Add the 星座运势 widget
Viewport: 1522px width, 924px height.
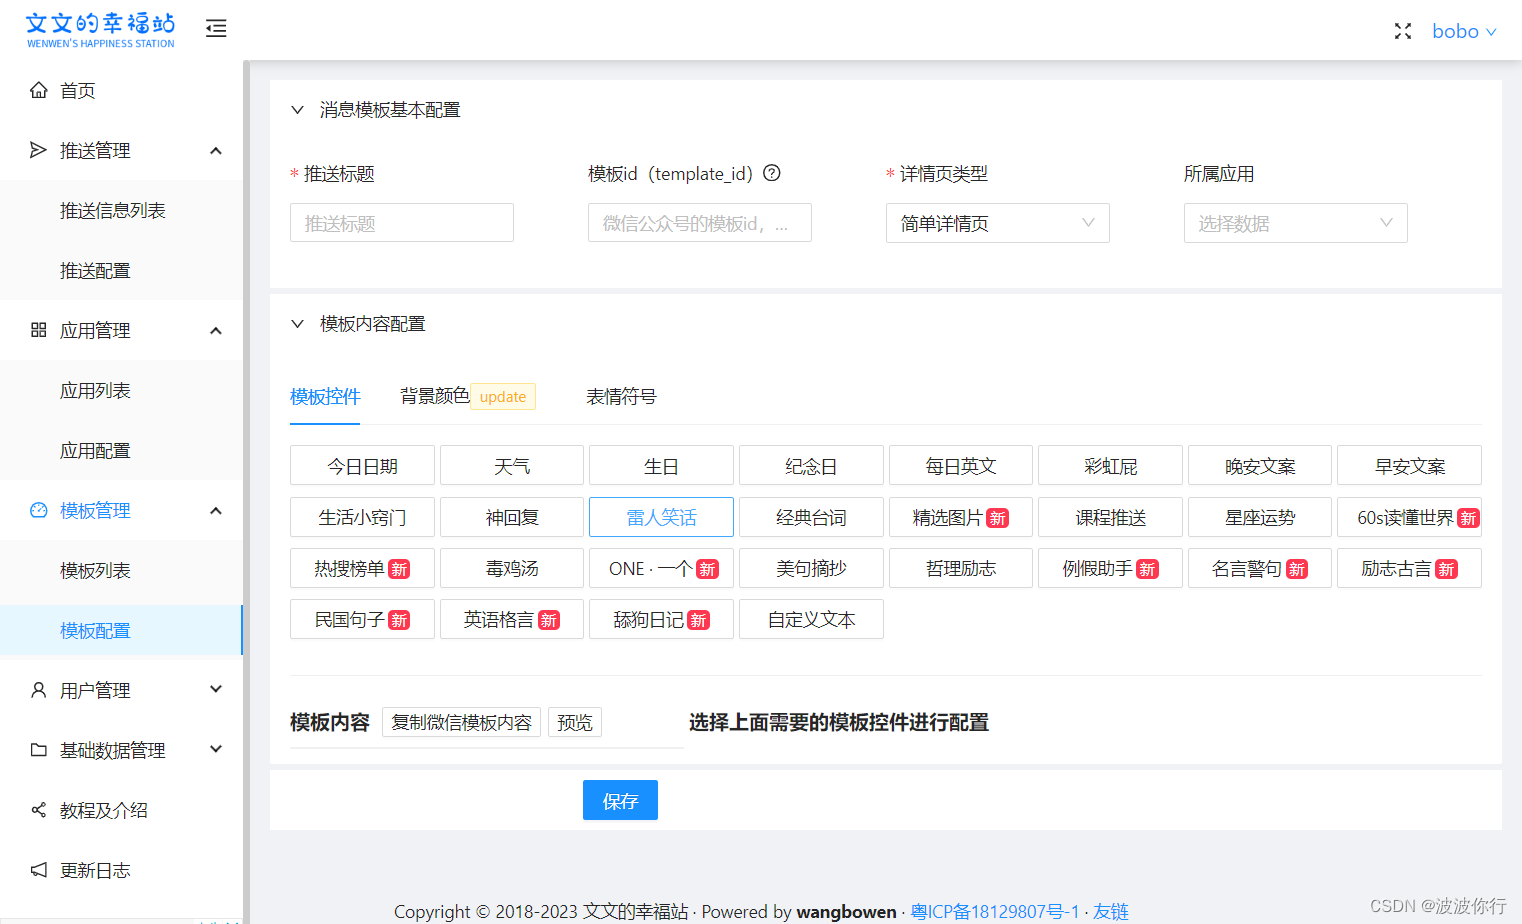click(1260, 517)
